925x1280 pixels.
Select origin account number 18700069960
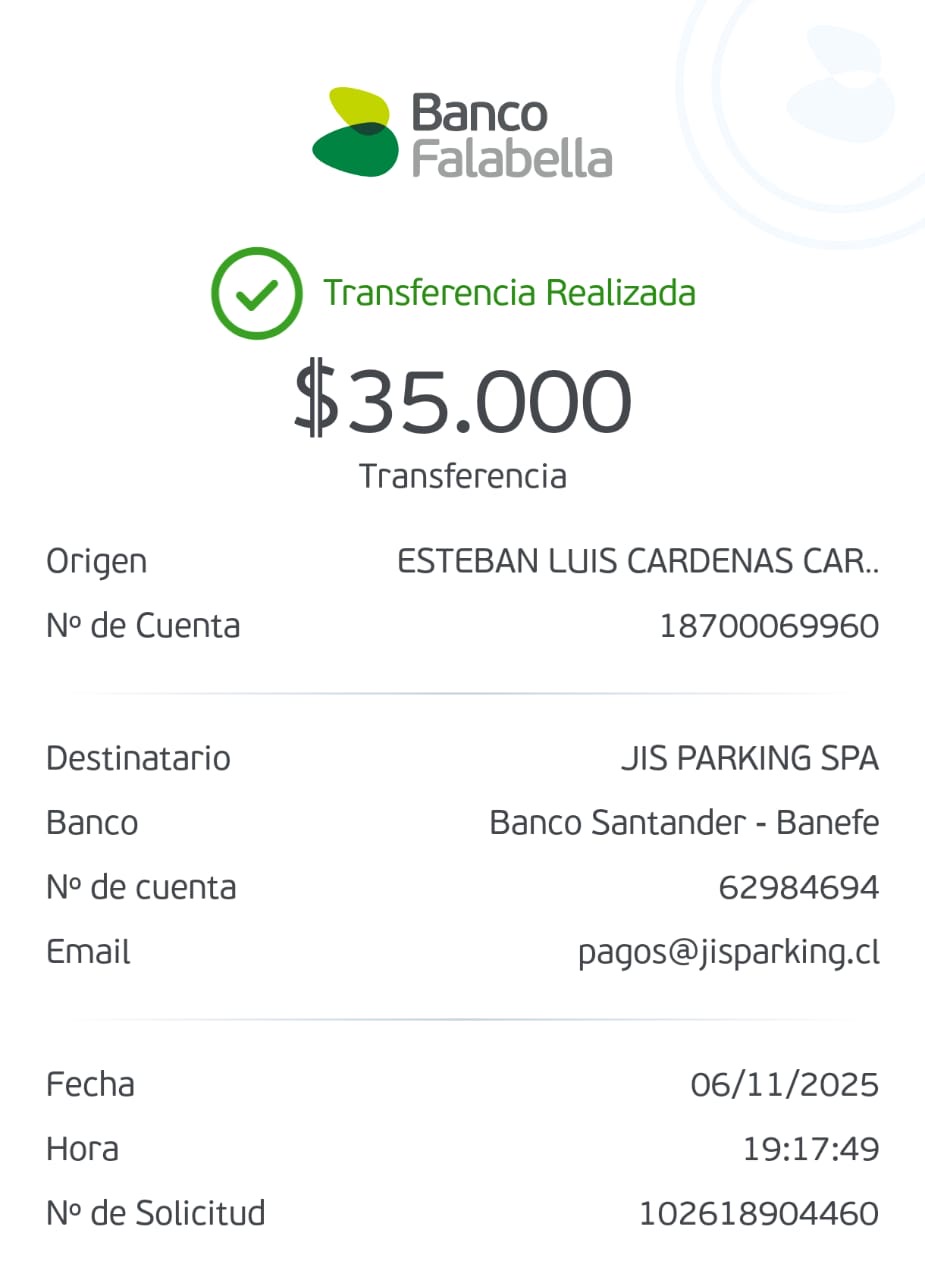[x=768, y=627]
